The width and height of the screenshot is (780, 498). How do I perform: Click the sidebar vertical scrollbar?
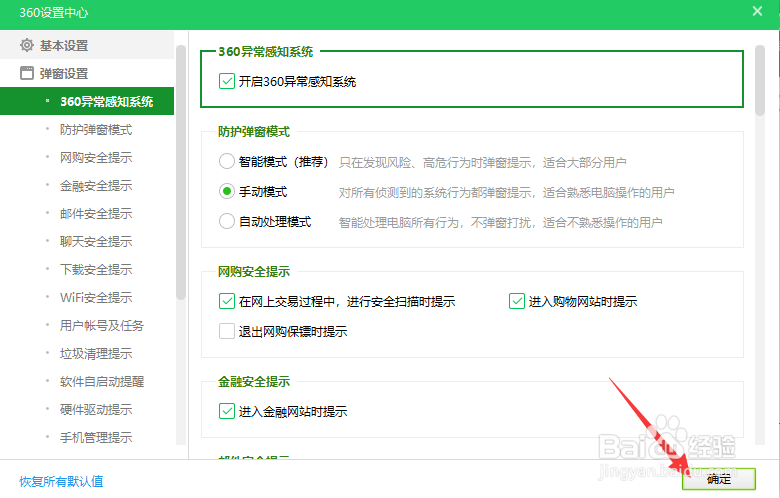[x=181, y=173]
